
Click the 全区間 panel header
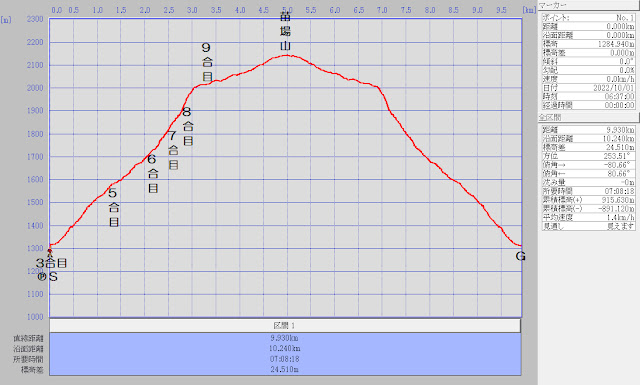(x=589, y=117)
